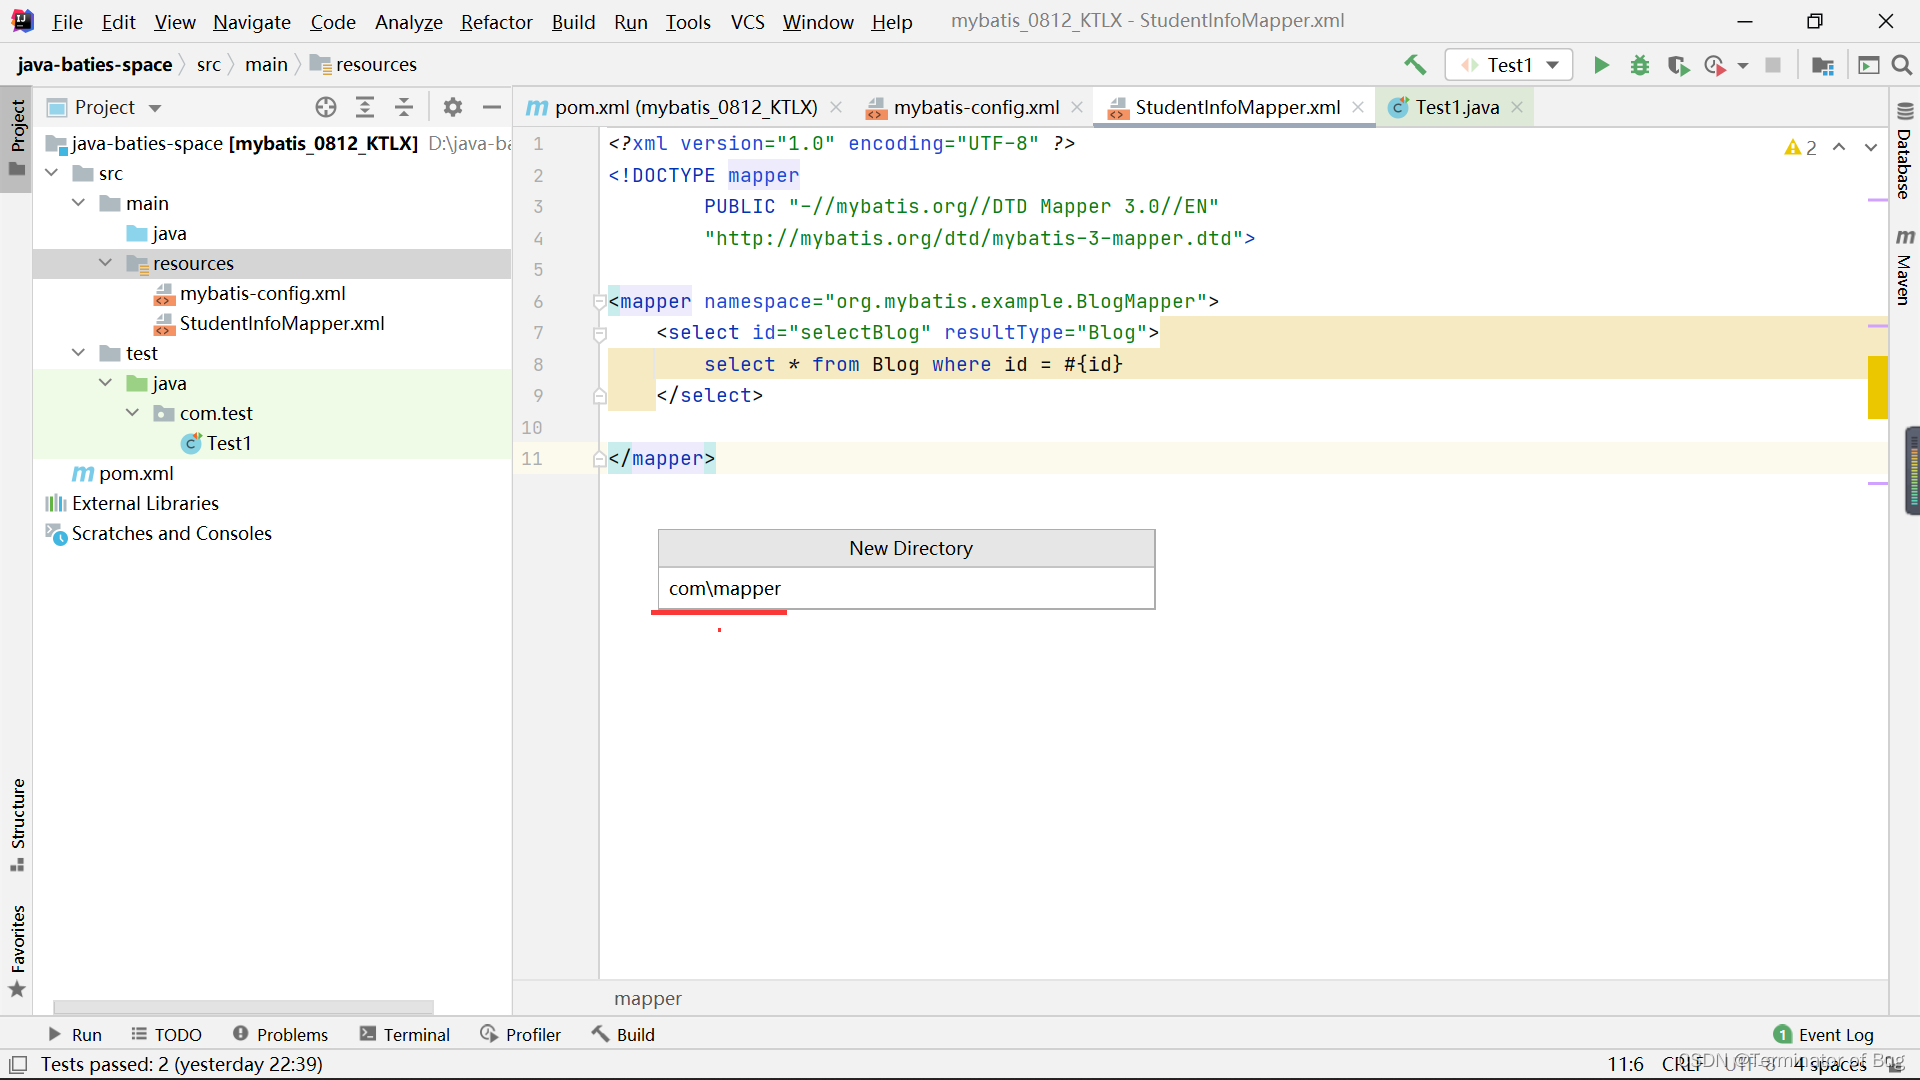Collapse the com.test package node

133,413
